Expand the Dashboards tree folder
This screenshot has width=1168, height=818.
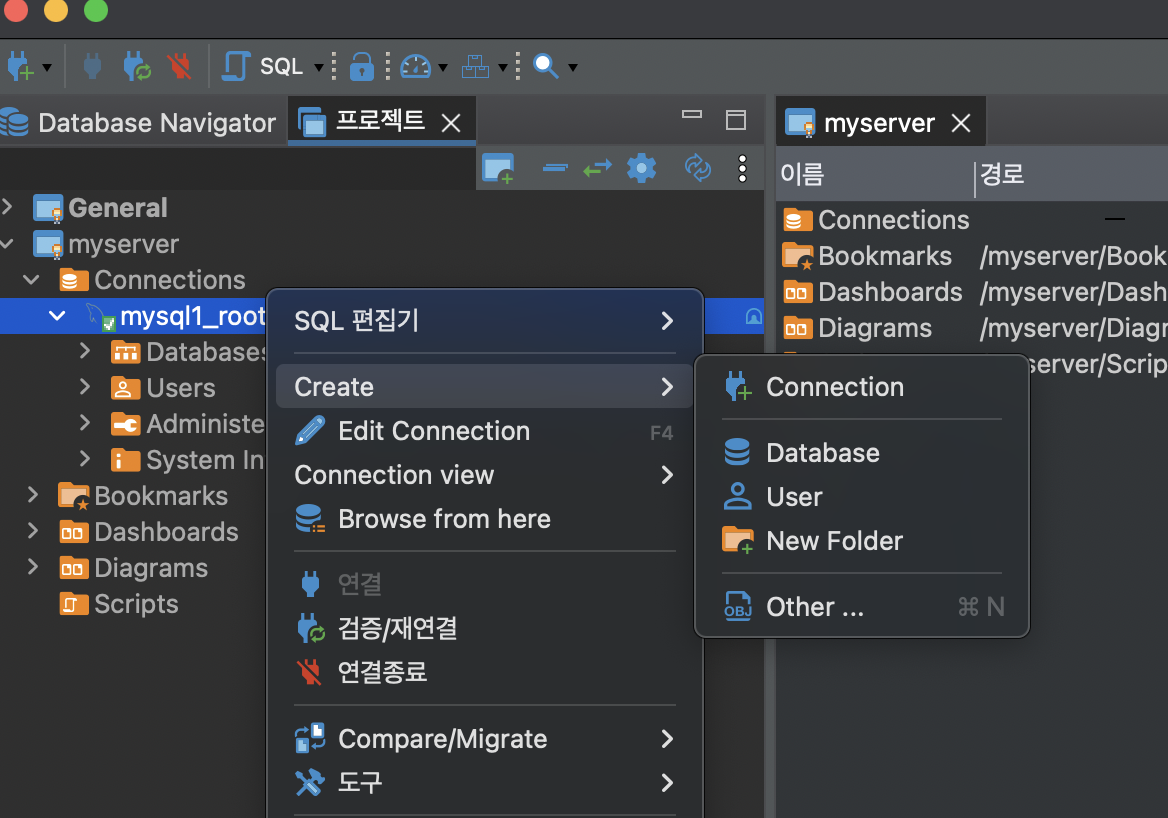click(33, 531)
